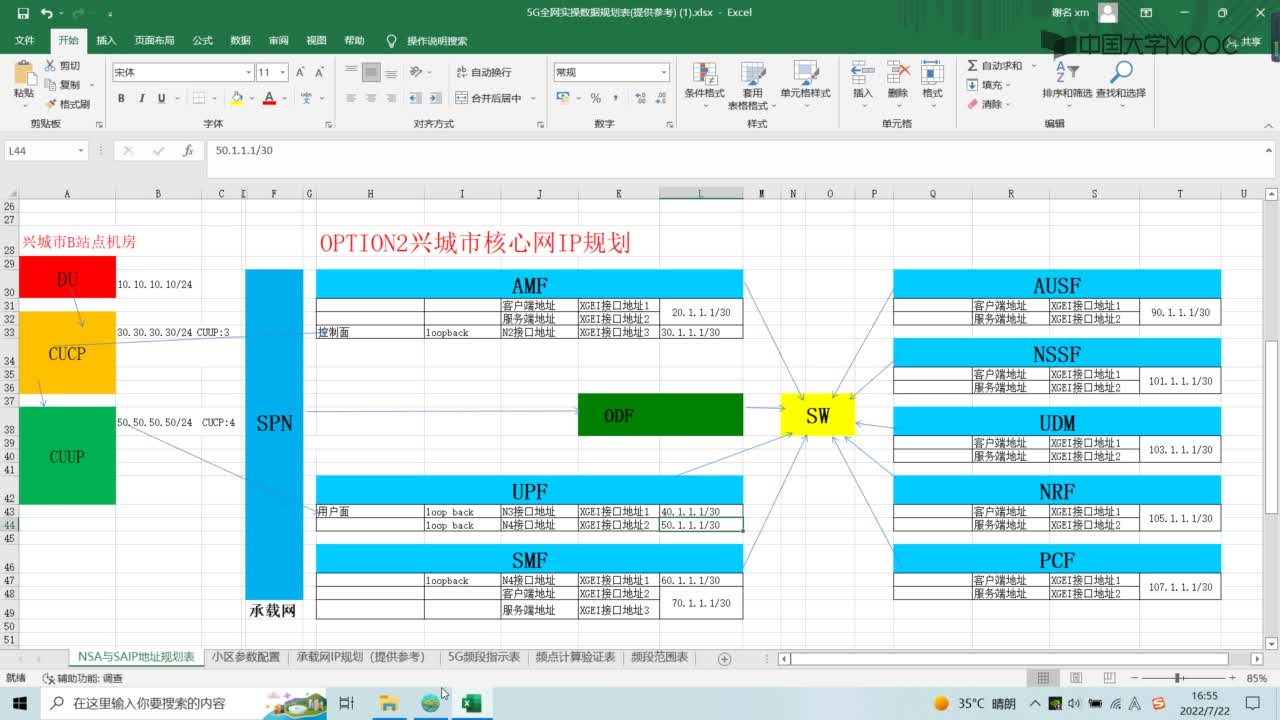Click the accounting number format icon

(x=562, y=98)
